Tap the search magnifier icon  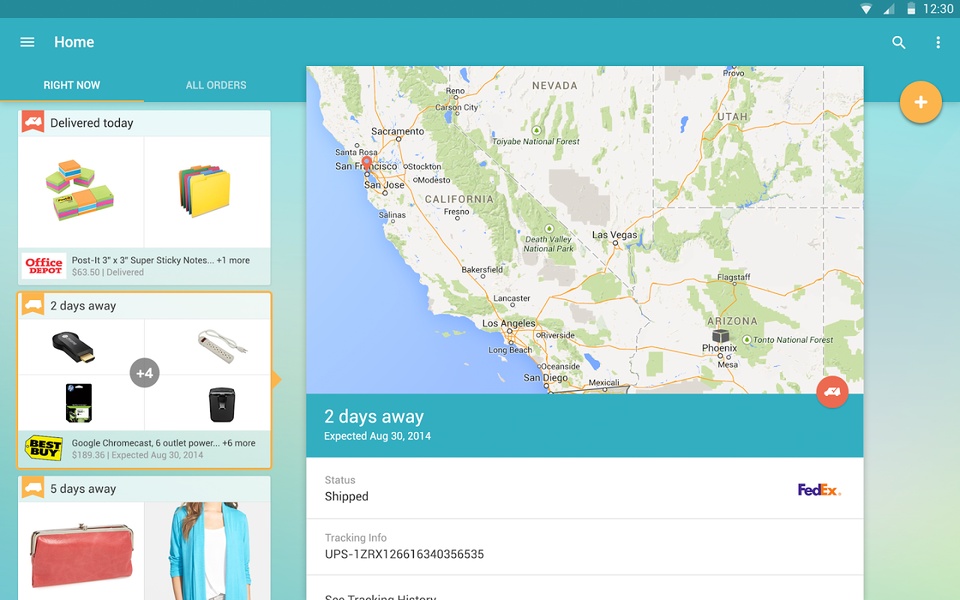pyautogui.click(x=898, y=42)
